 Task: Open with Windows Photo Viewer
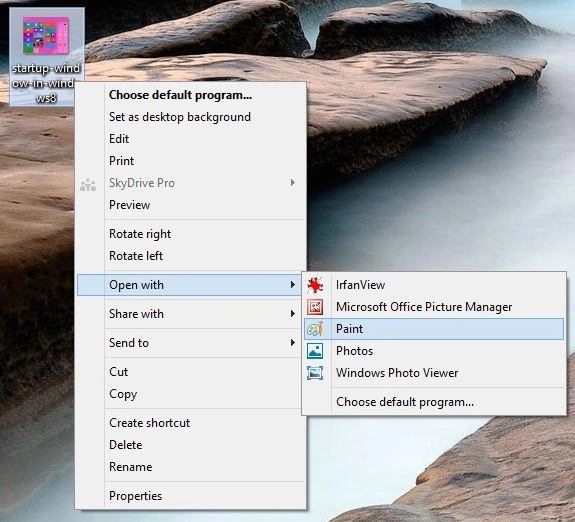coord(434,373)
